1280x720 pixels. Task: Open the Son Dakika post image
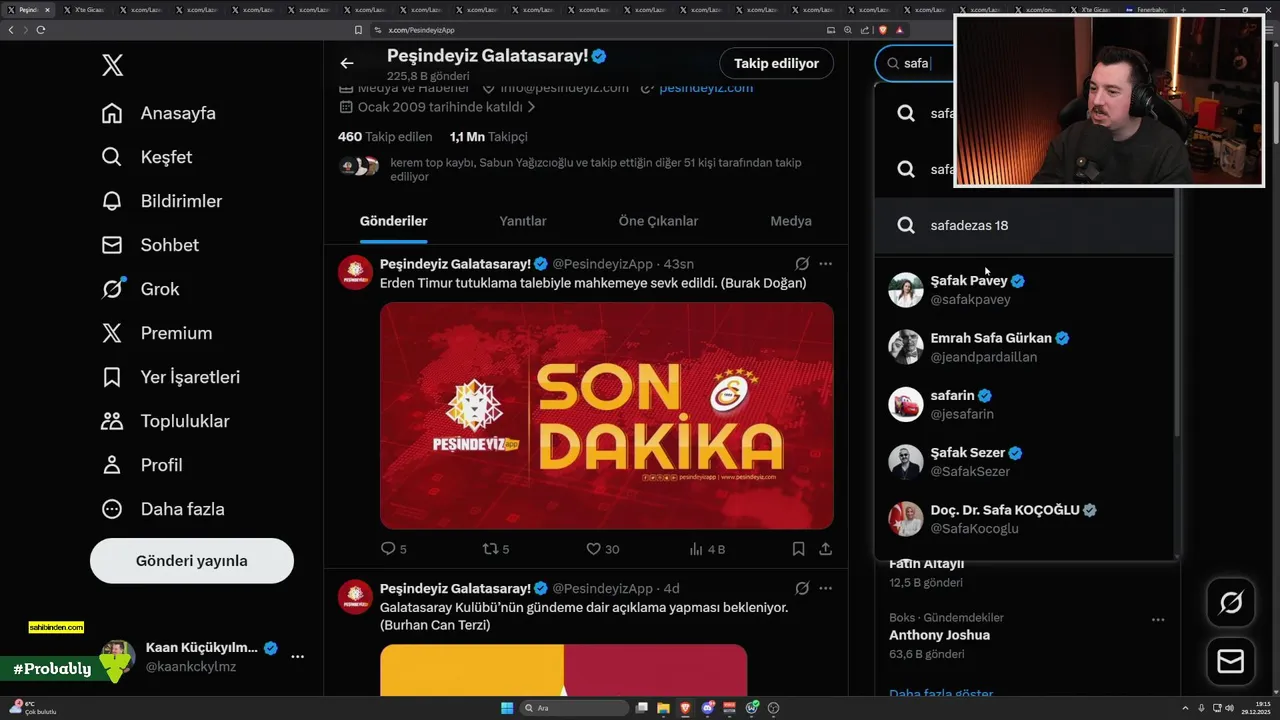pos(607,415)
